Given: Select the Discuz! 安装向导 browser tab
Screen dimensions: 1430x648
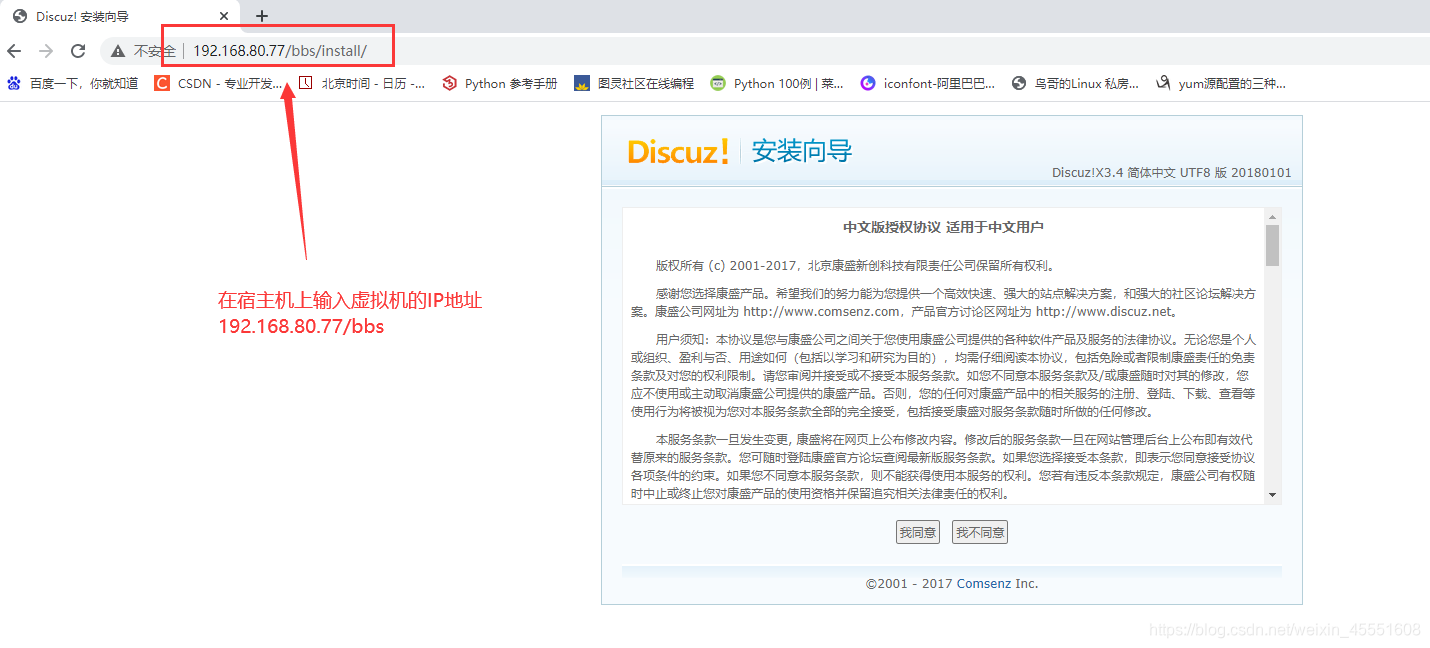Looking at the screenshot, I should (120, 16).
